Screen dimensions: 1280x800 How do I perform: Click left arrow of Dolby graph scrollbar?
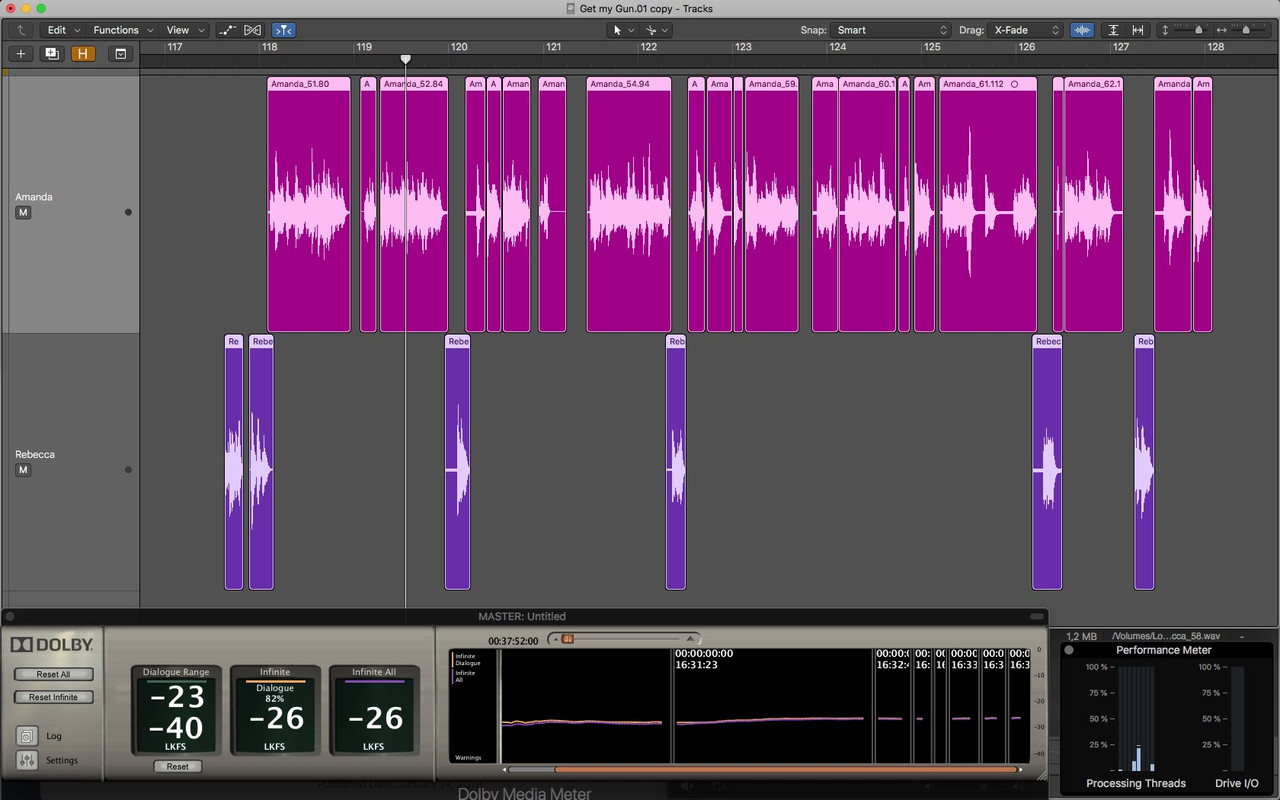[x=504, y=769]
